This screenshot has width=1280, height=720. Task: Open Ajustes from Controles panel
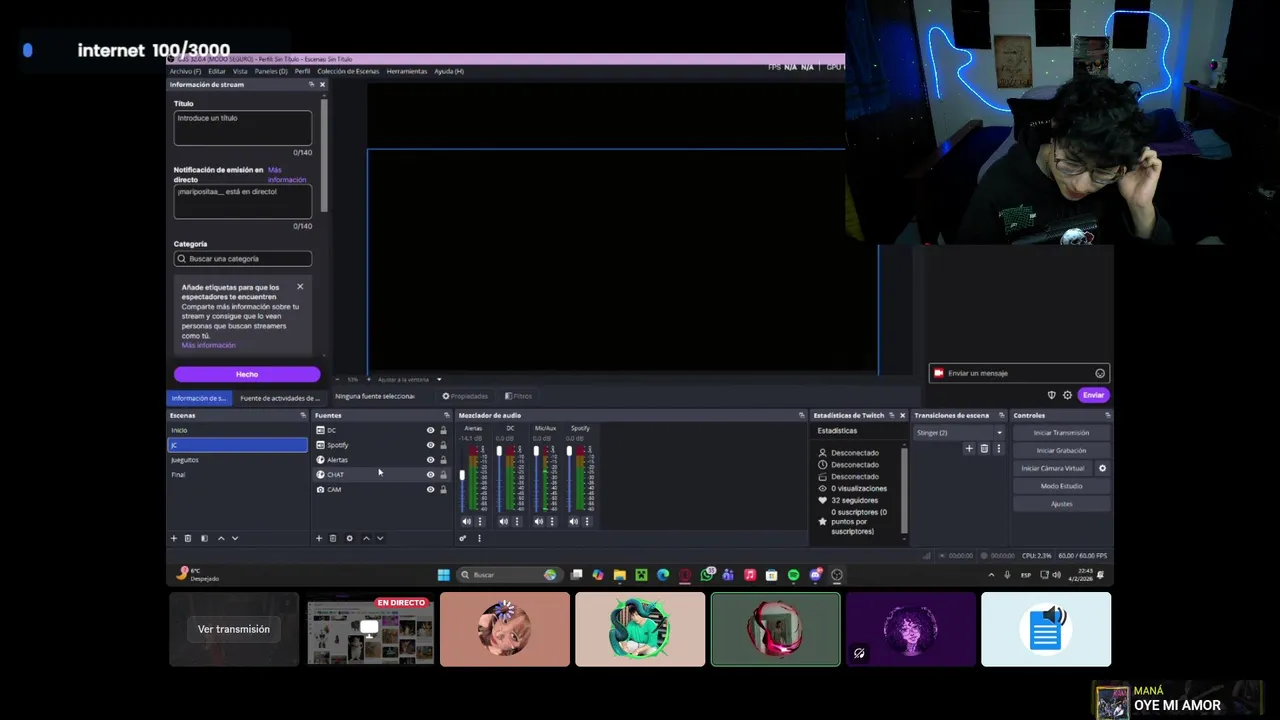tap(1061, 504)
